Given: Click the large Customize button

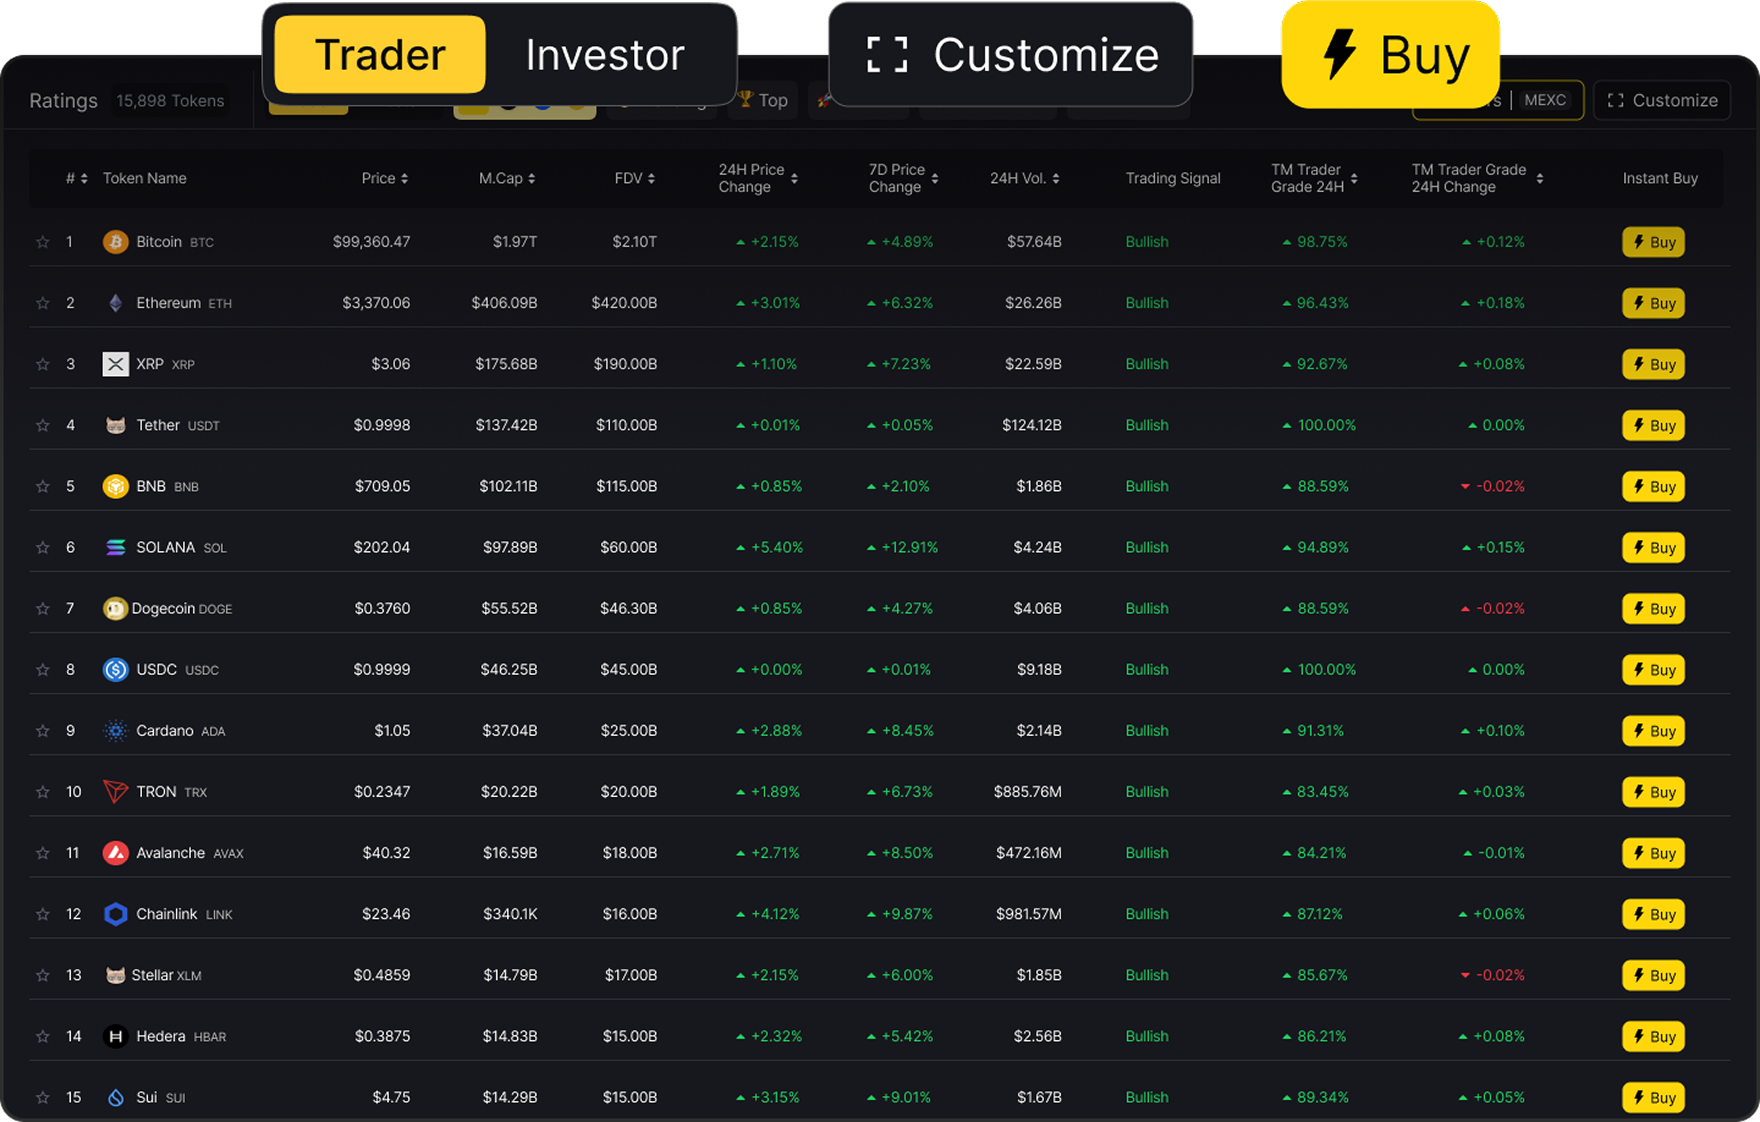Looking at the screenshot, I should click(x=1011, y=55).
